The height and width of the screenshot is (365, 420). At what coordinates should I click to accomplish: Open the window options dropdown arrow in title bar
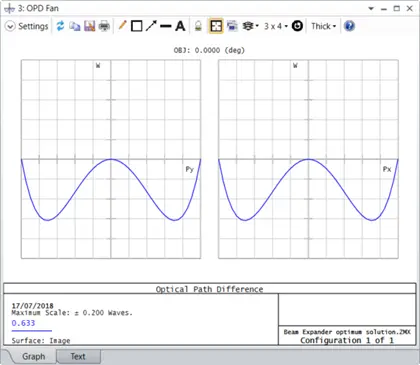[371, 9]
